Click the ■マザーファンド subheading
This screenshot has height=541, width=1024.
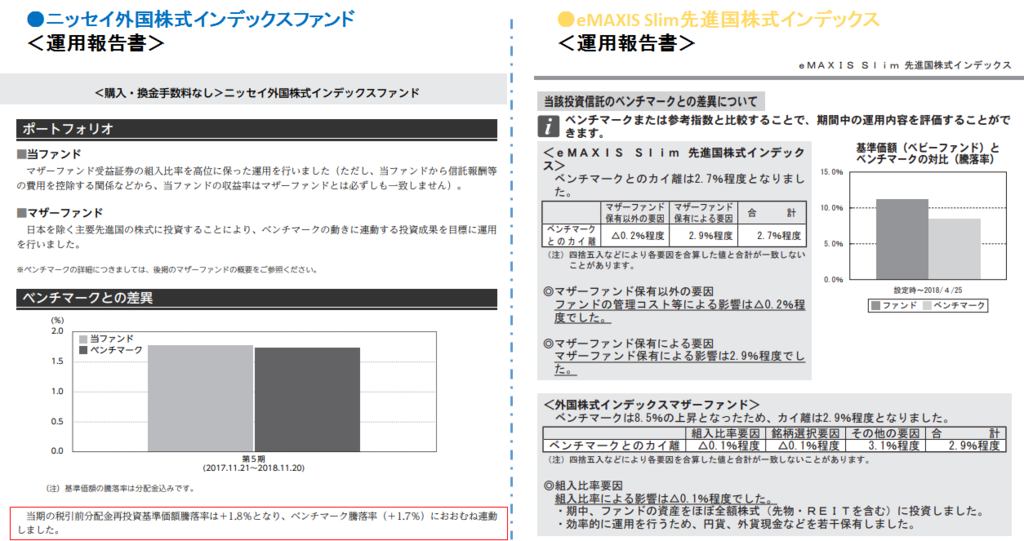[60, 212]
